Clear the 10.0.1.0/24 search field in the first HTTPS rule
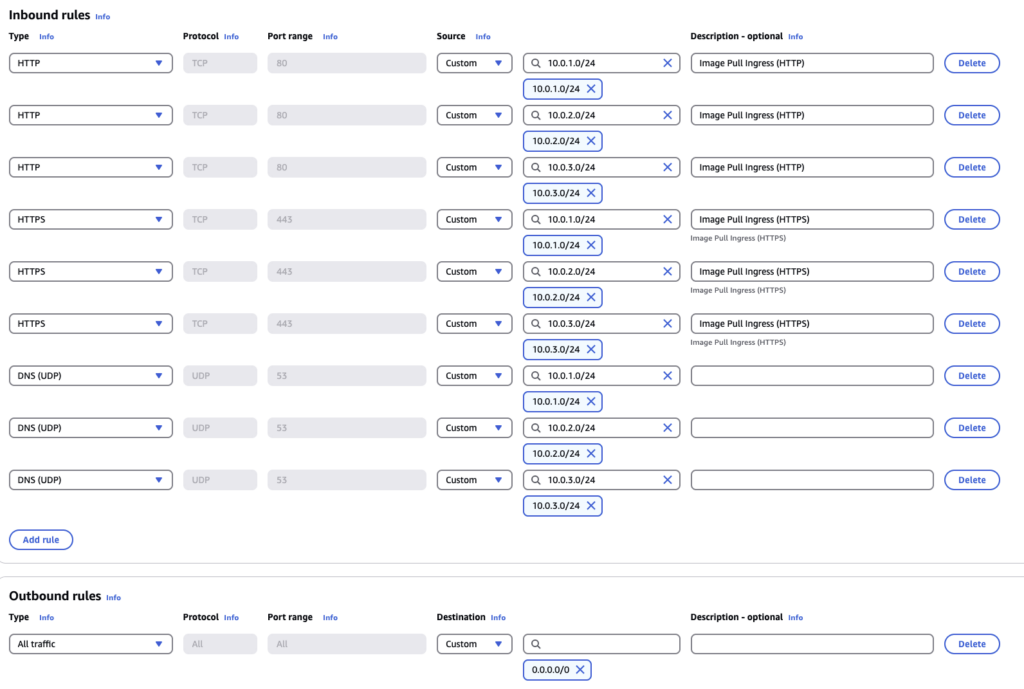The height and width of the screenshot is (689, 1024). tap(667, 219)
